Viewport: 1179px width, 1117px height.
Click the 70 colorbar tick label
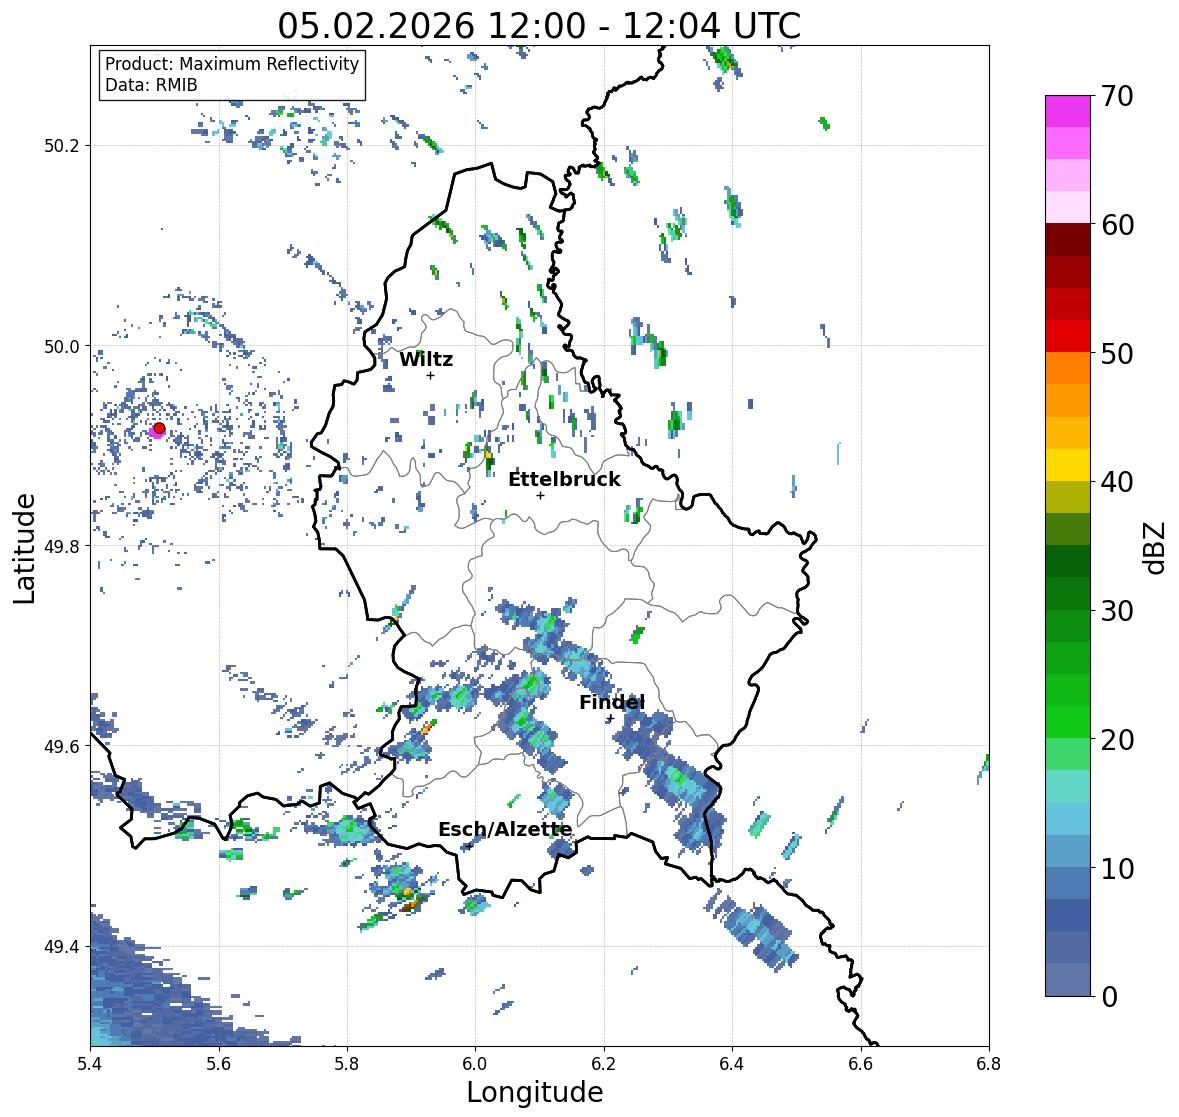[x=1117, y=96]
